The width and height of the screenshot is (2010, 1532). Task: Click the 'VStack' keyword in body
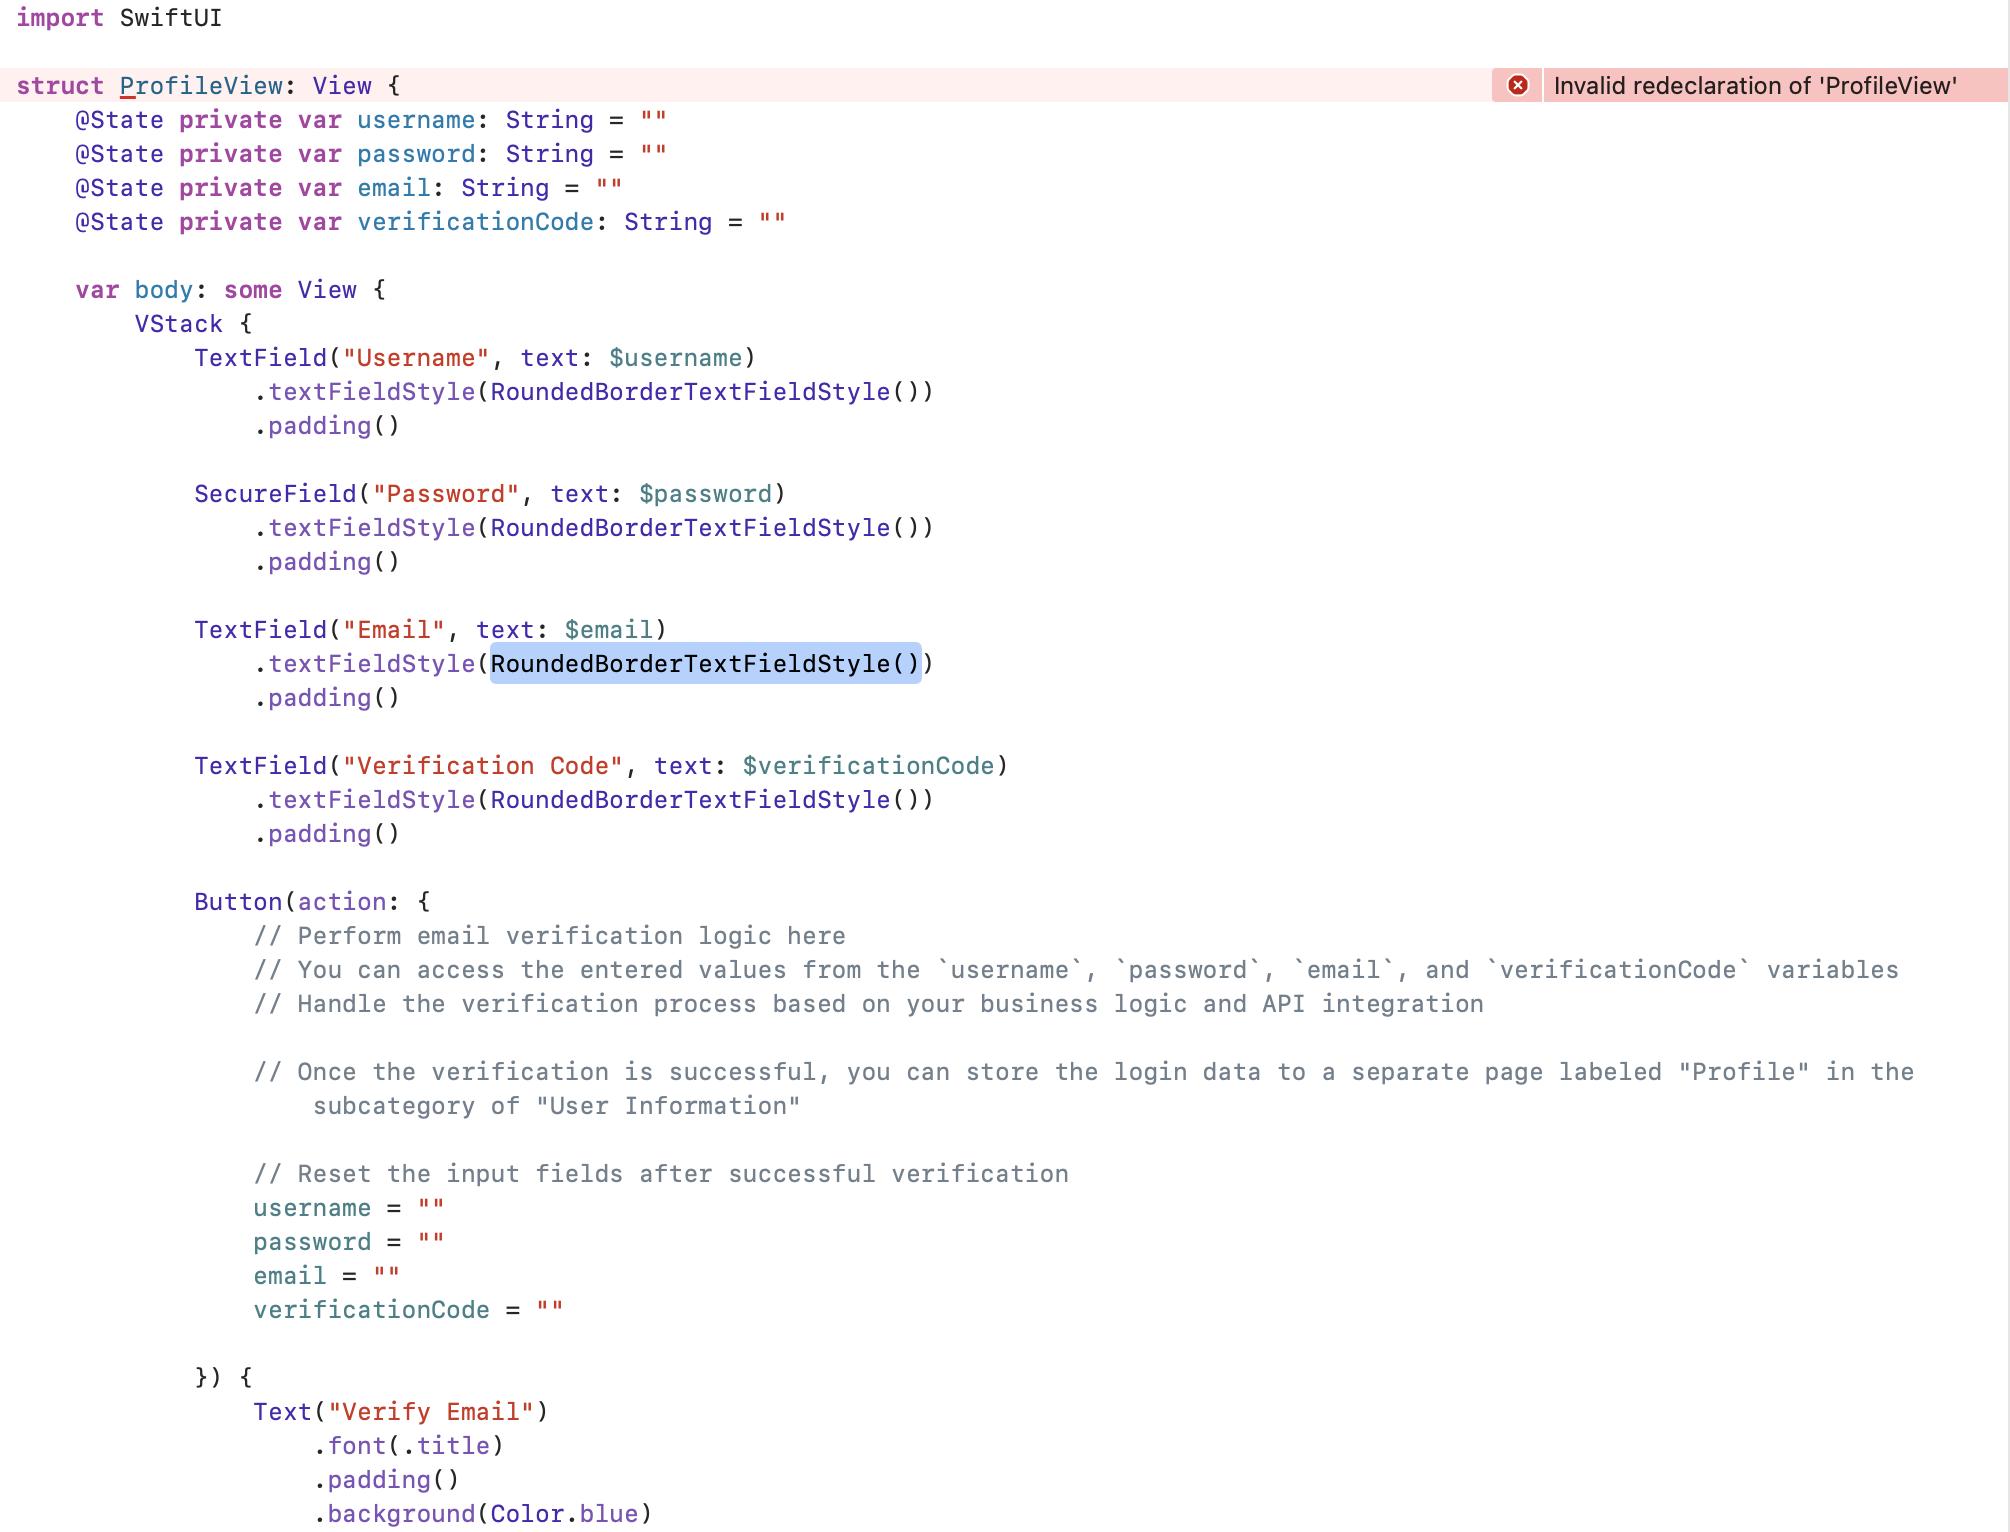click(178, 324)
